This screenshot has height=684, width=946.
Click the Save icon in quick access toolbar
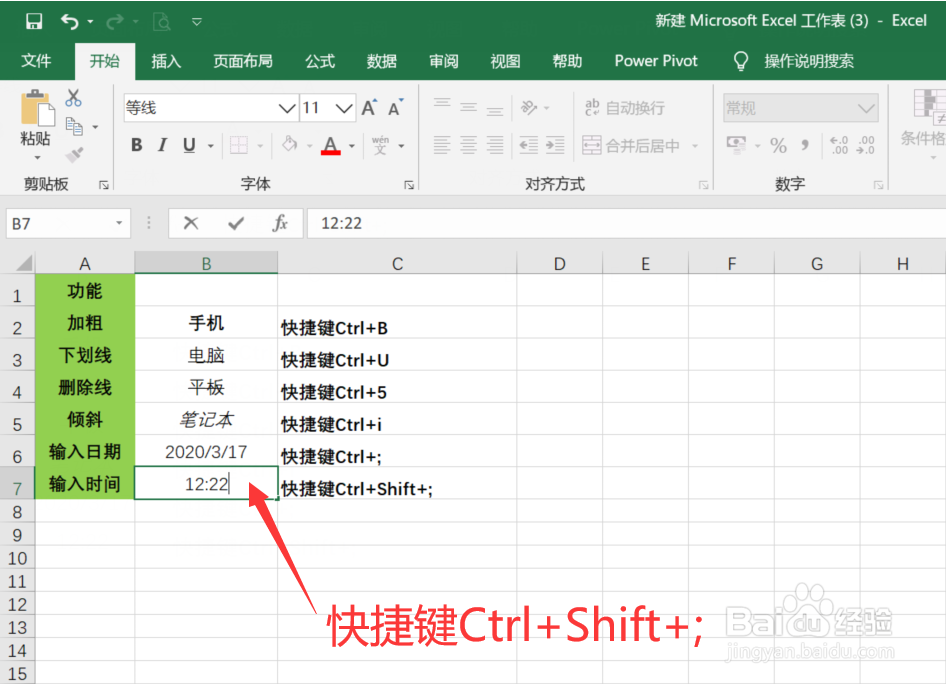click(34, 22)
